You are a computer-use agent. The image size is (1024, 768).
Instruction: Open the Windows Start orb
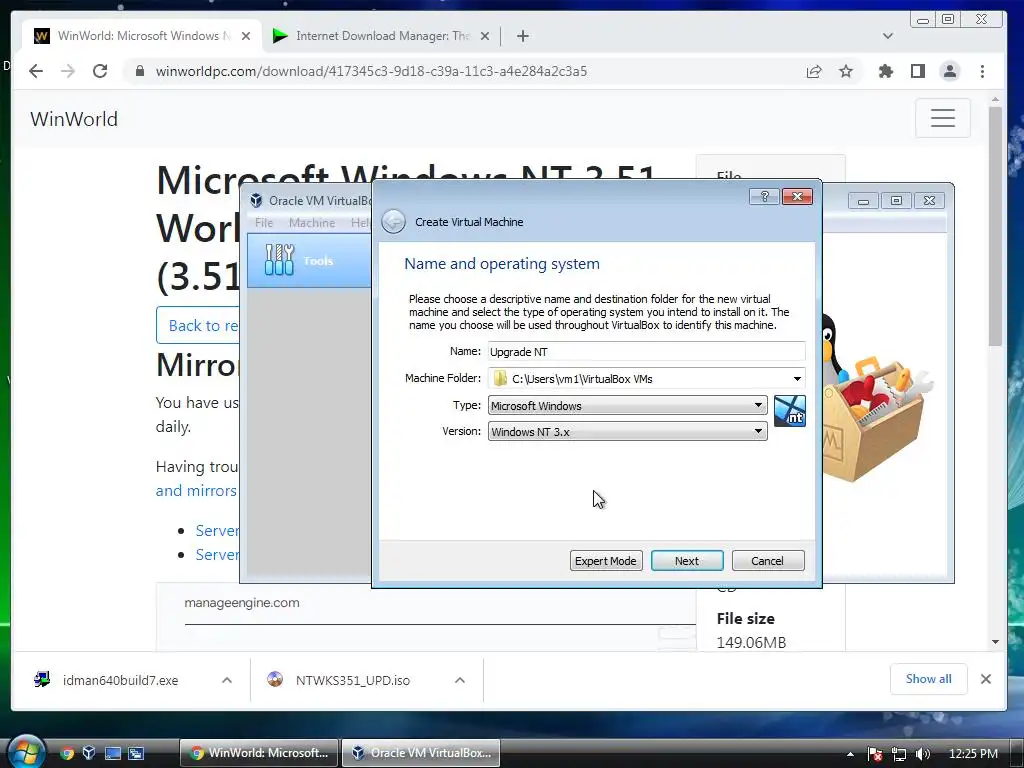click(x=25, y=751)
